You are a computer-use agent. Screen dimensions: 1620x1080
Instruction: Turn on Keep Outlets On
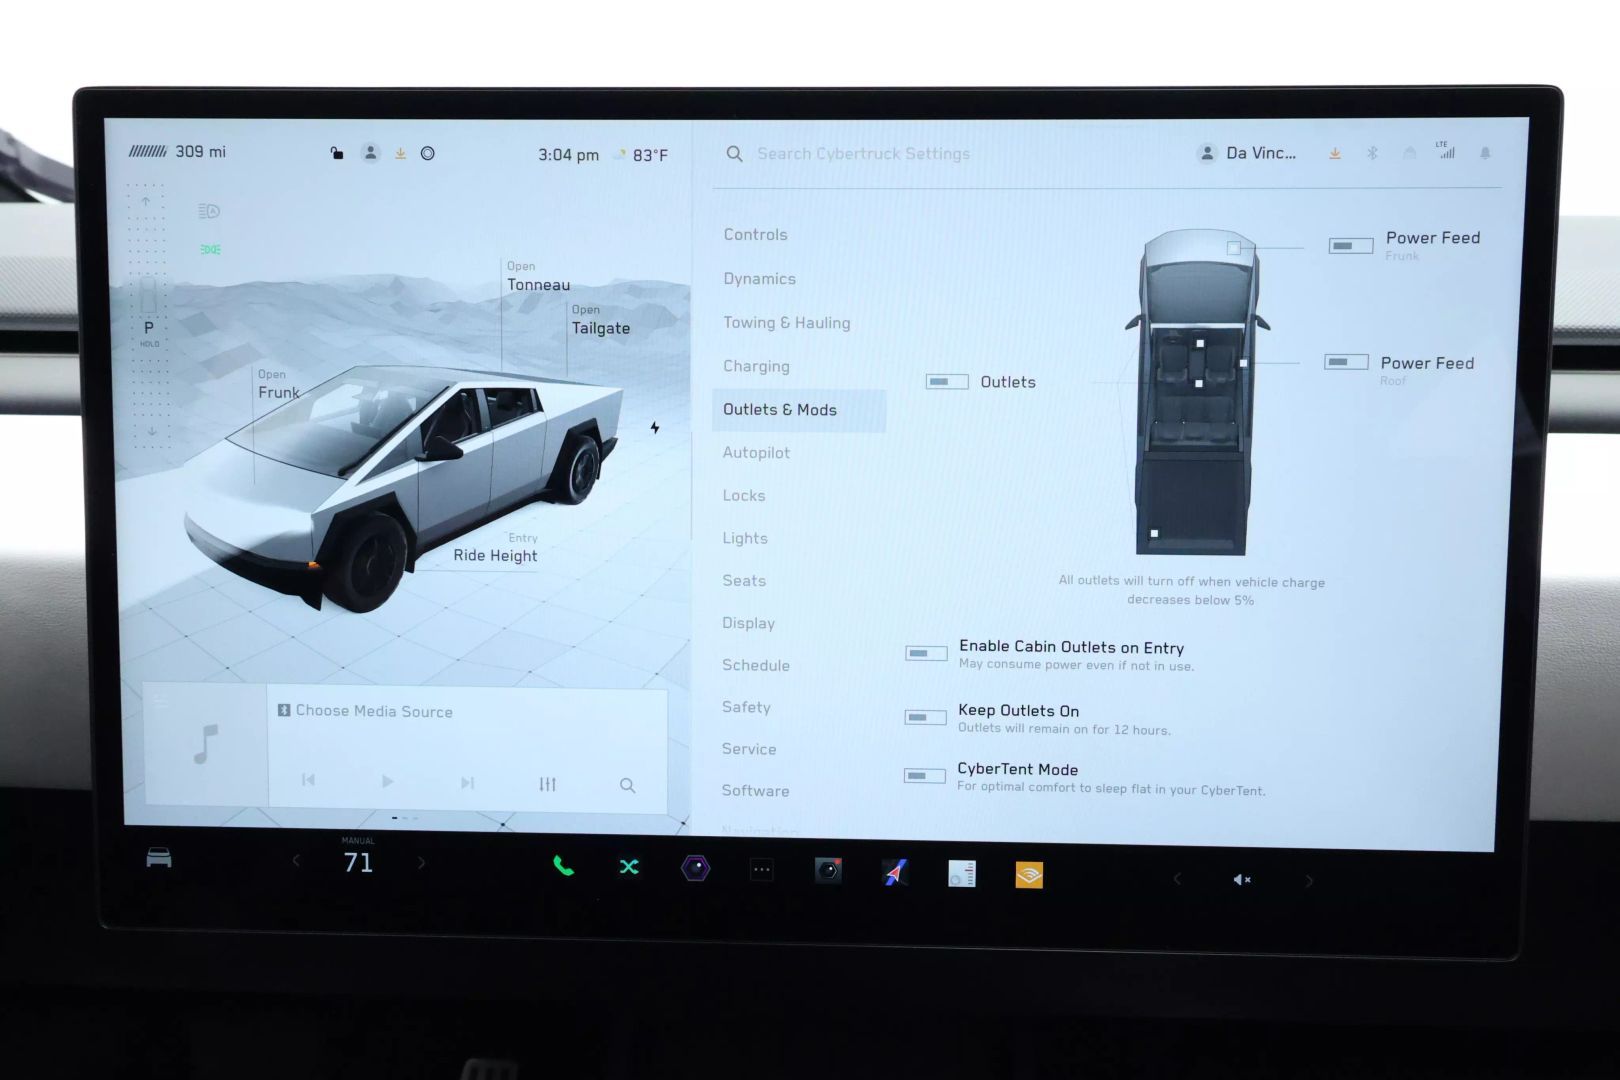pyautogui.click(x=925, y=717)
